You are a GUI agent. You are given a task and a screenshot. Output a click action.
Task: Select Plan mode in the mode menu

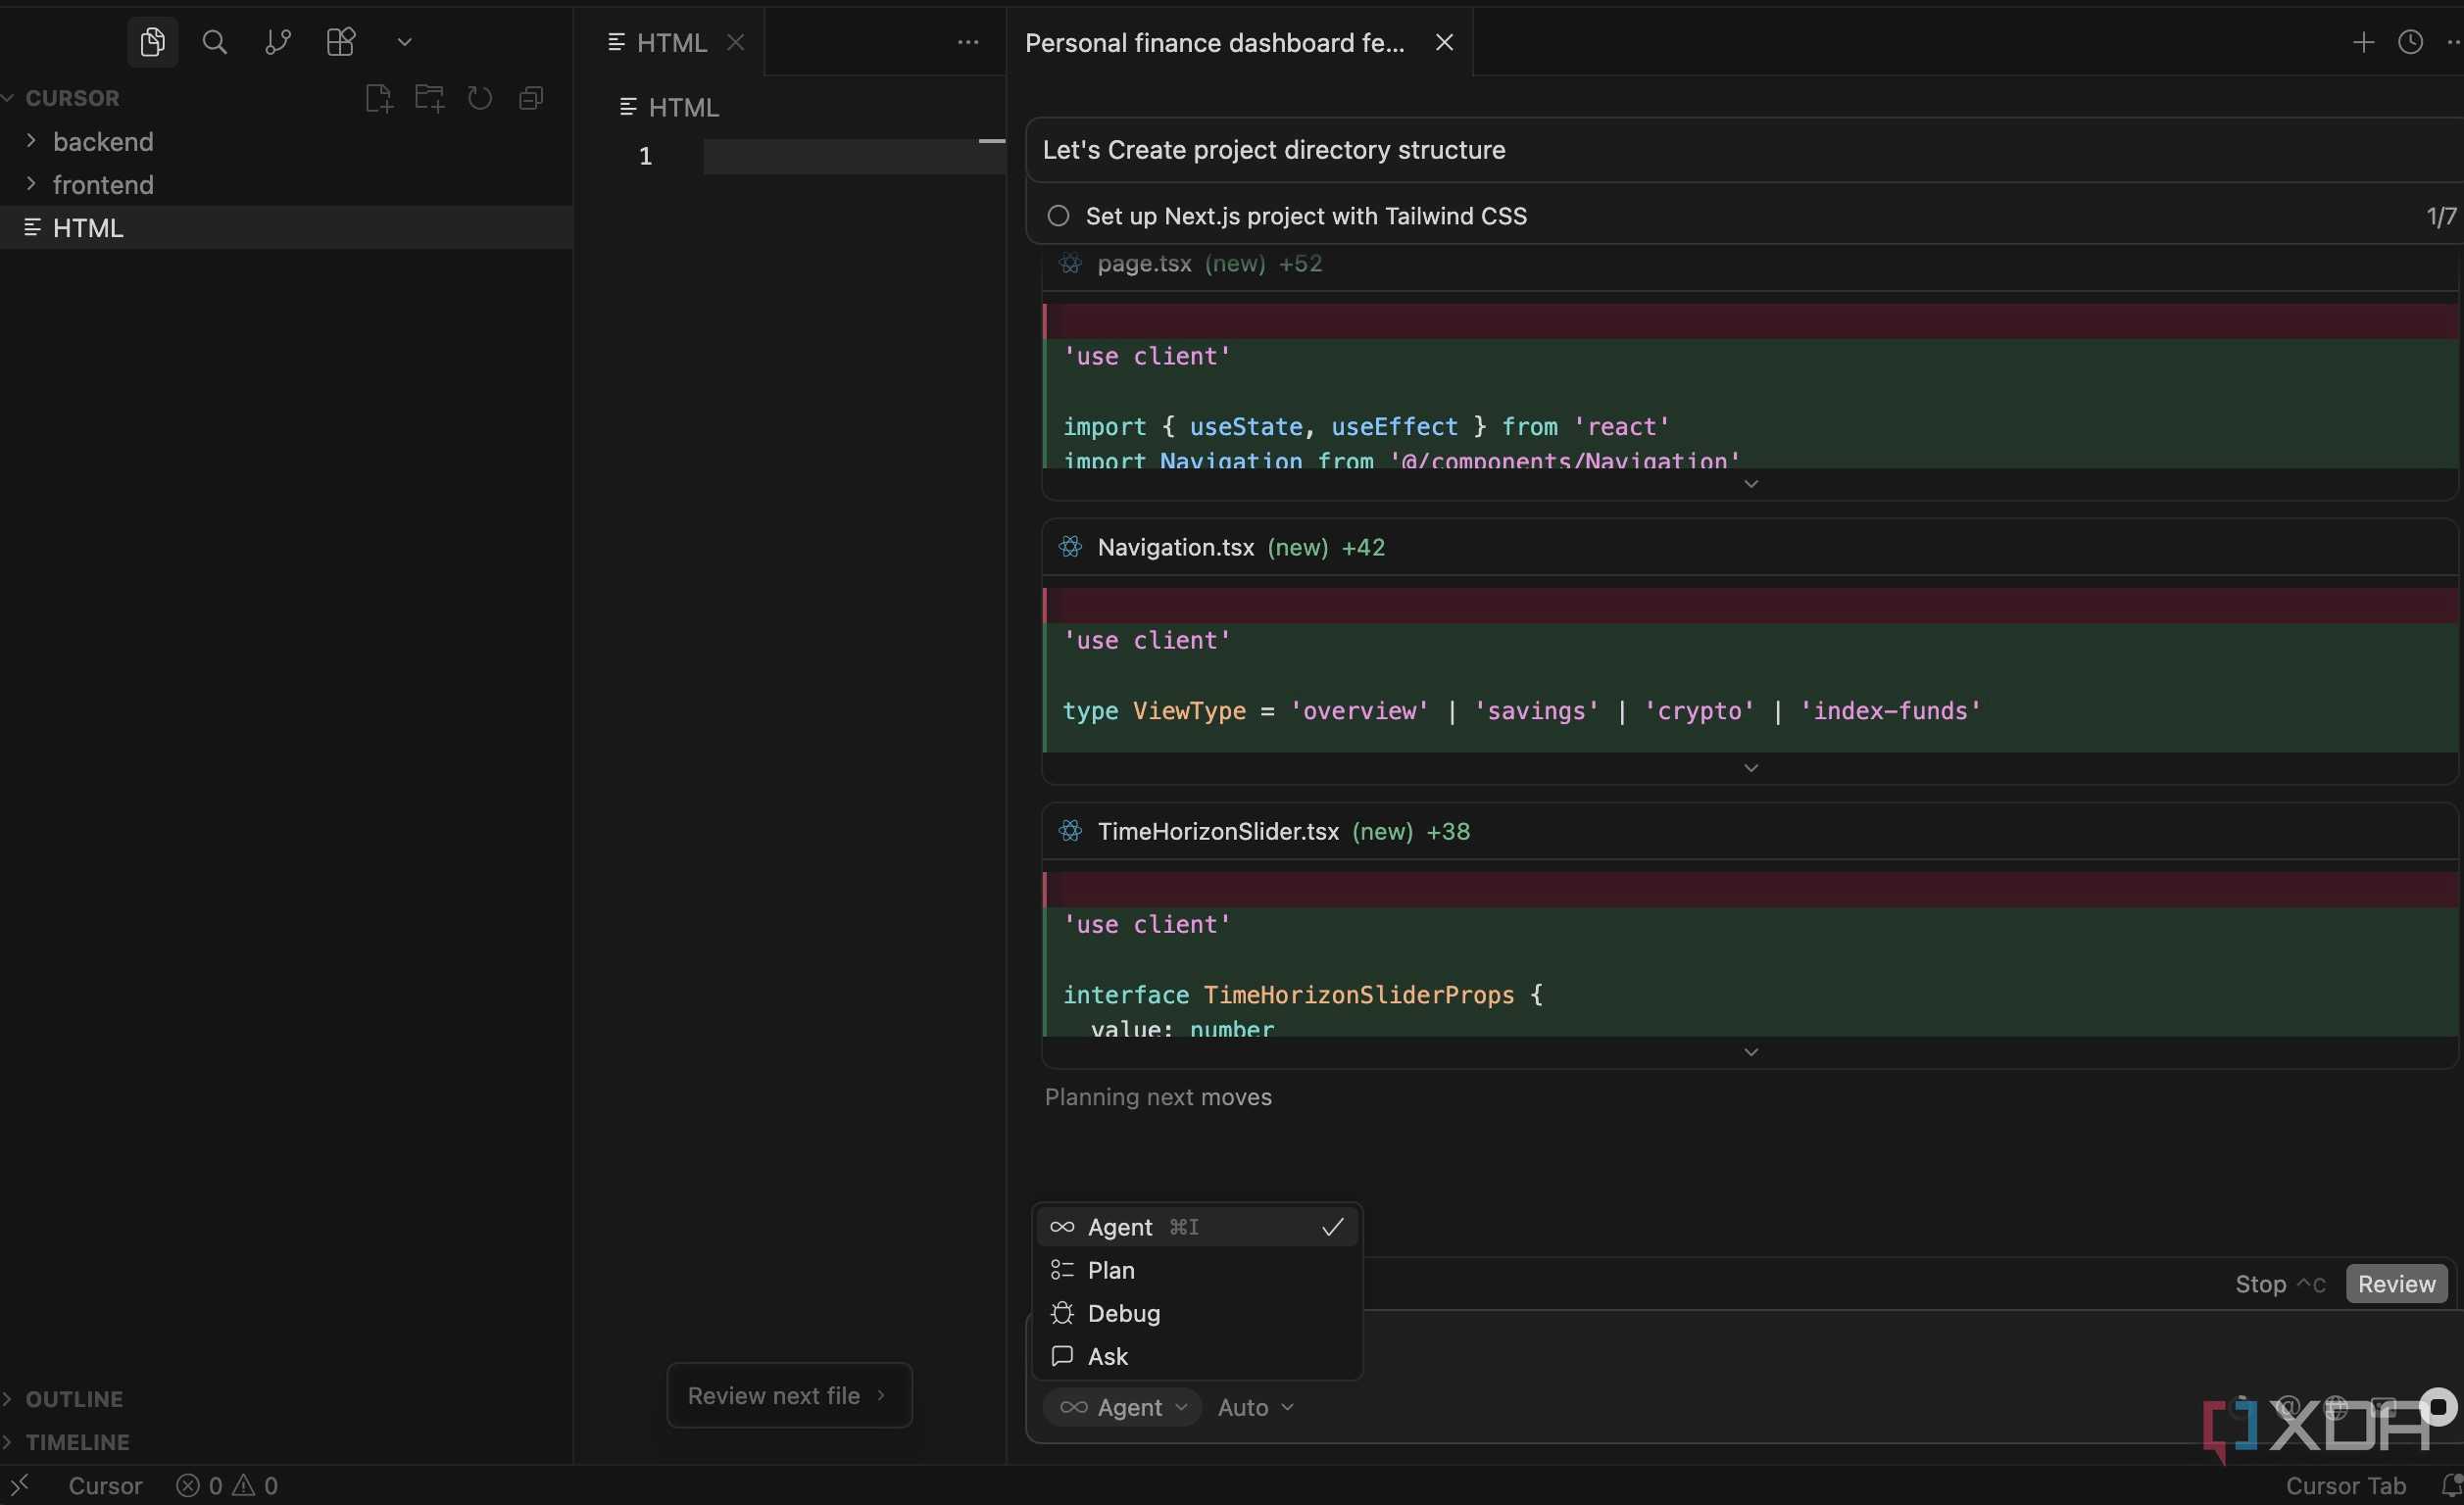pos(1196,1270)
